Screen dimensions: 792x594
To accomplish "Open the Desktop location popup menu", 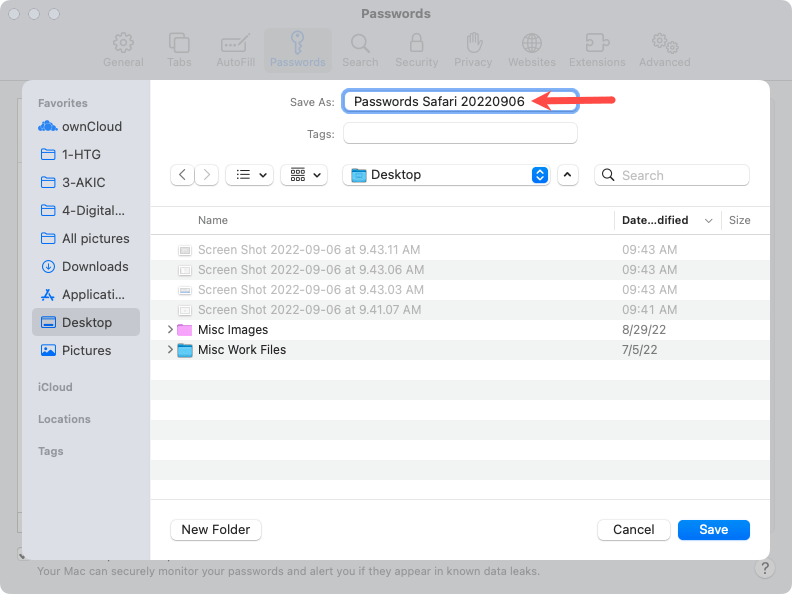I will (446, 175).
